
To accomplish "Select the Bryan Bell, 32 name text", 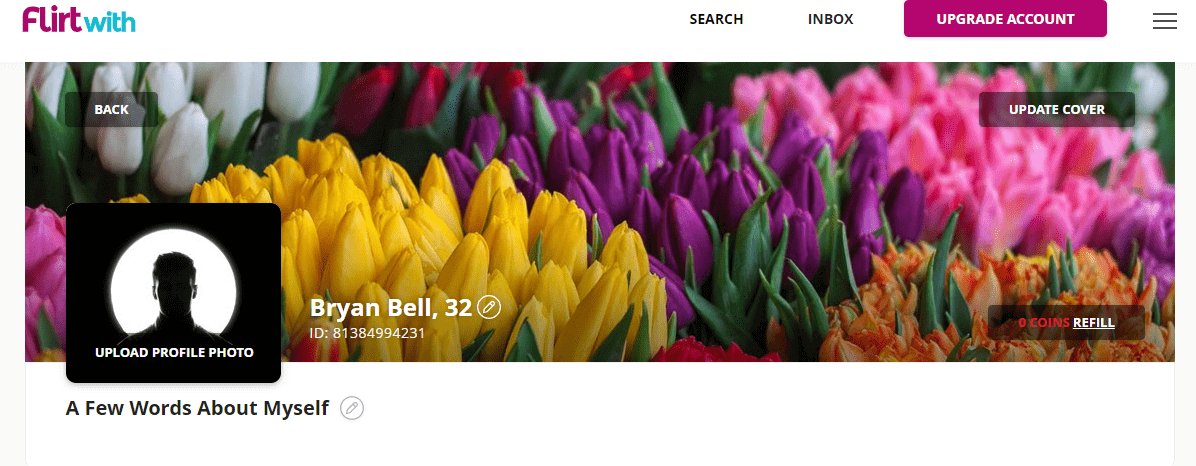I will [x=391, y=308].
